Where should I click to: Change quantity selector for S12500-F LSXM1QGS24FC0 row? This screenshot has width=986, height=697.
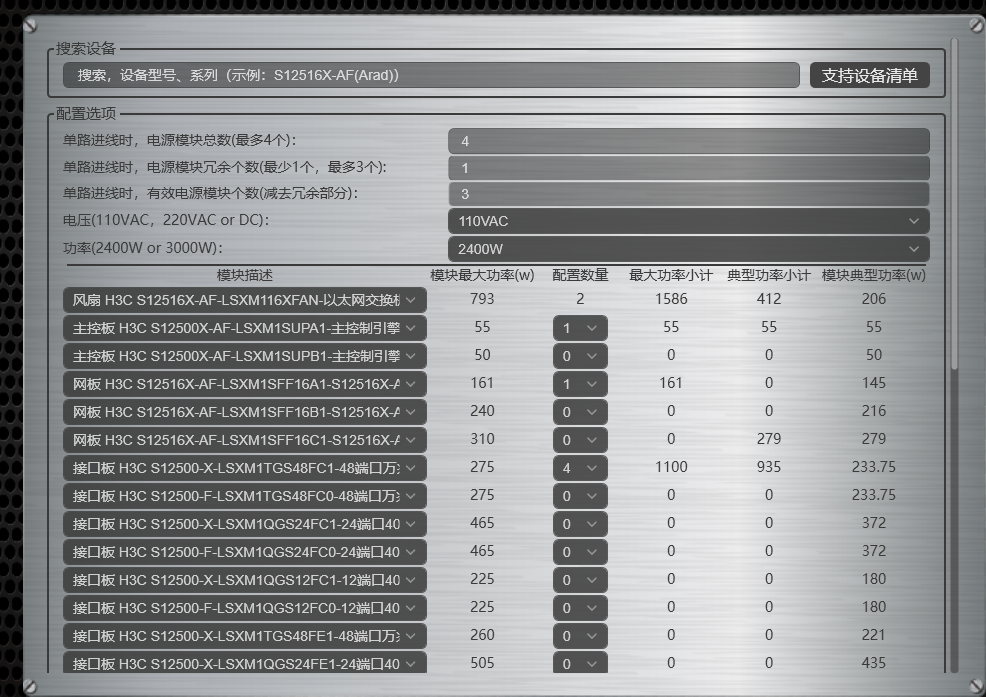[x=580, y=552]
